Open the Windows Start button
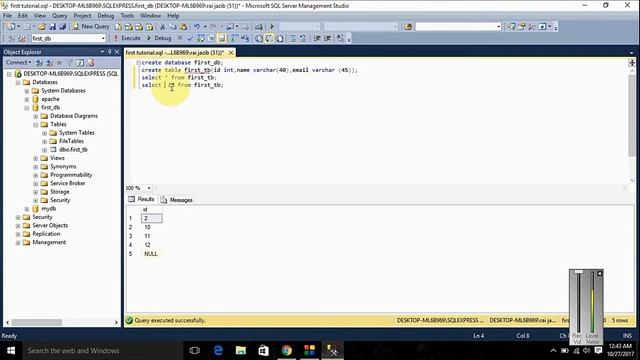The width and height of the screenshot is (640, 360). [11, 351]
